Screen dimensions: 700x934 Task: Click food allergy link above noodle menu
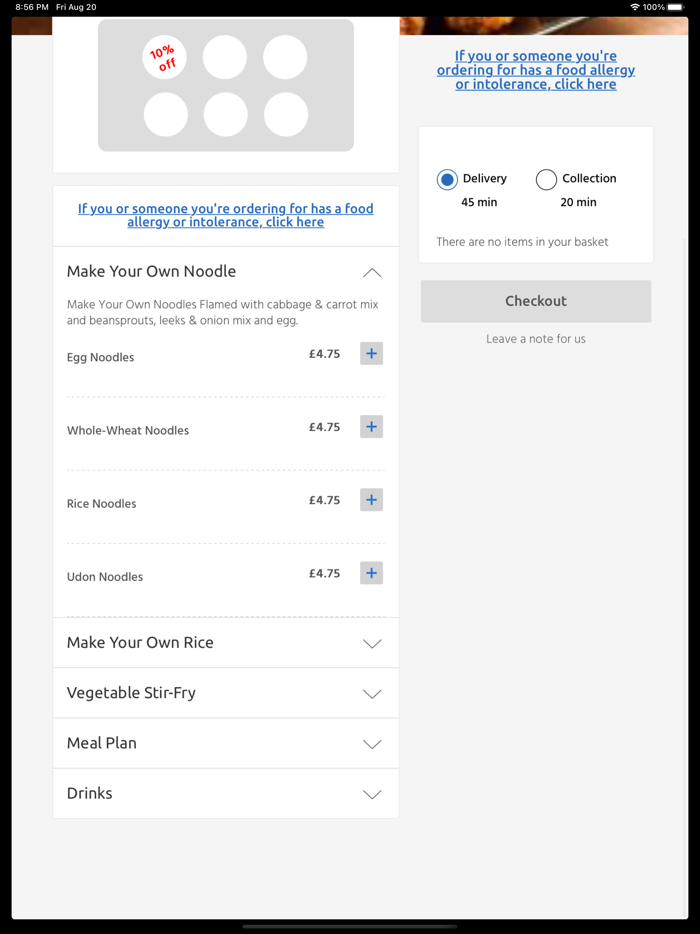point(226,215)
